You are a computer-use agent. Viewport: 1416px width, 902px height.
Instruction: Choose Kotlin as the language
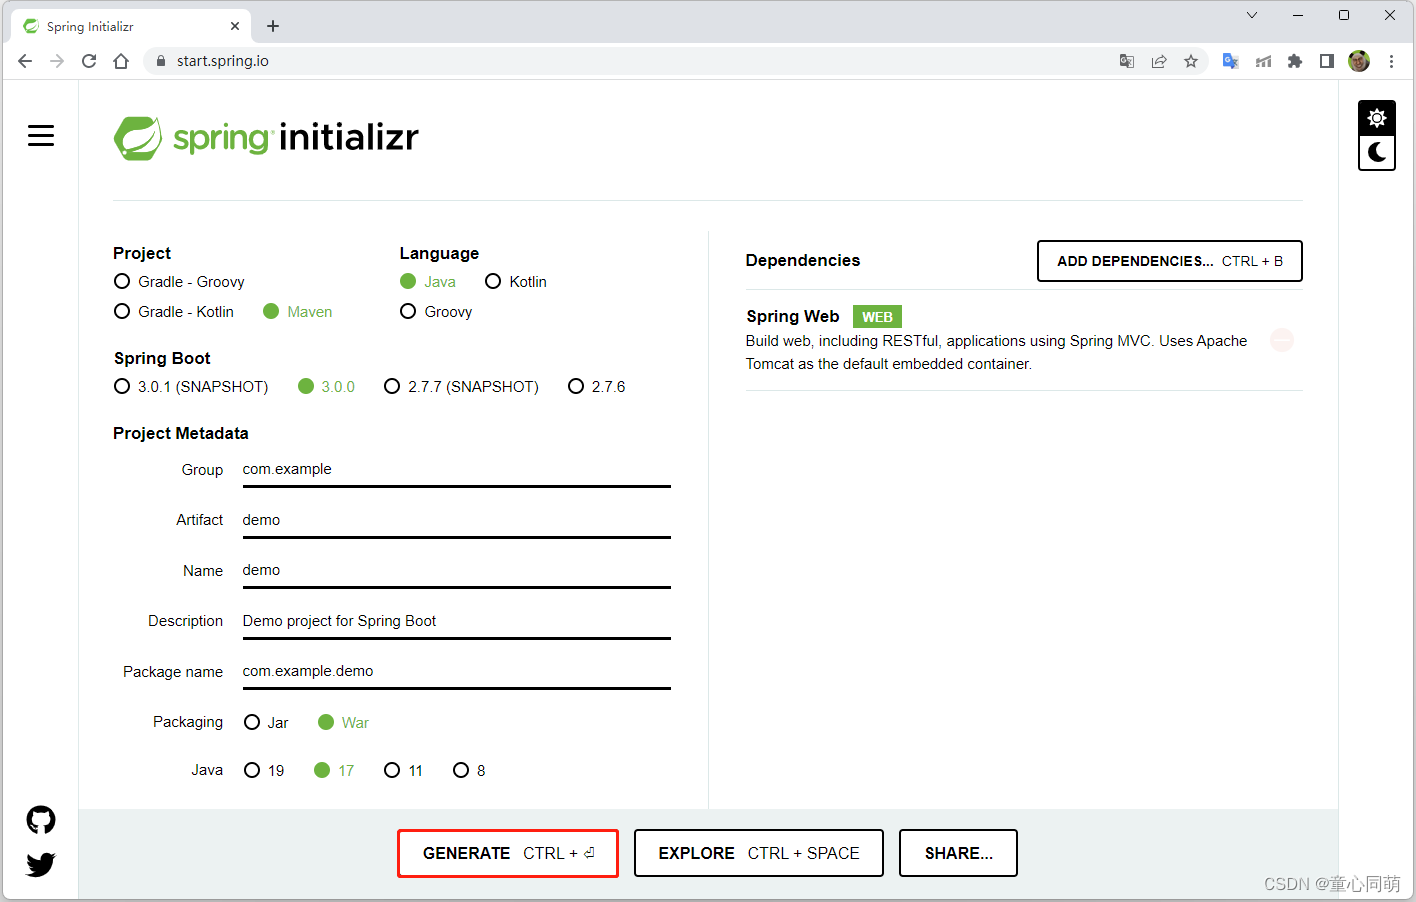tap(516, 282)
